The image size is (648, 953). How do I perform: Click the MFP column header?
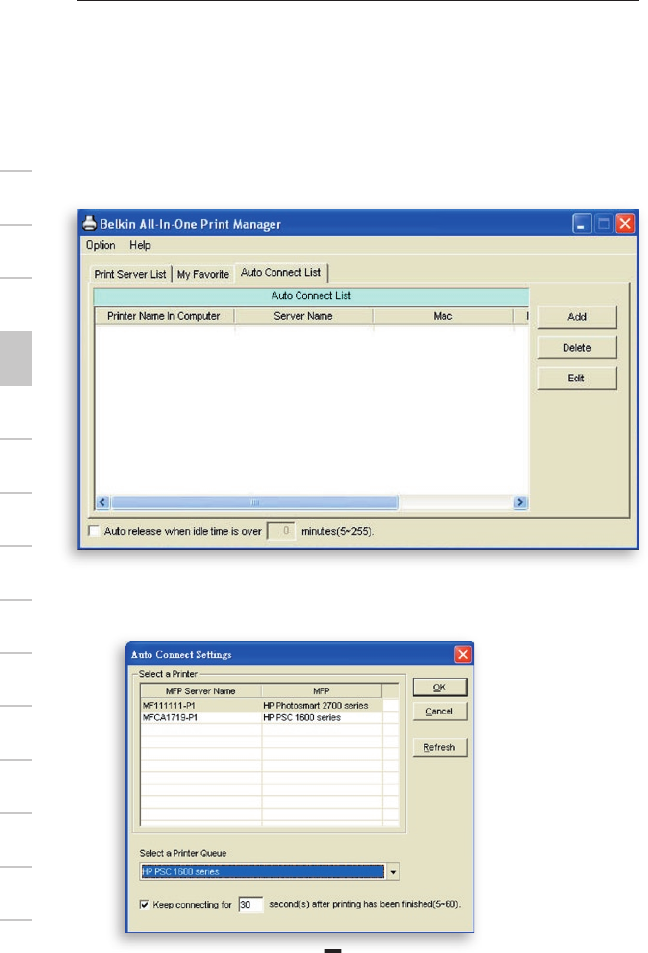point(321,691)
